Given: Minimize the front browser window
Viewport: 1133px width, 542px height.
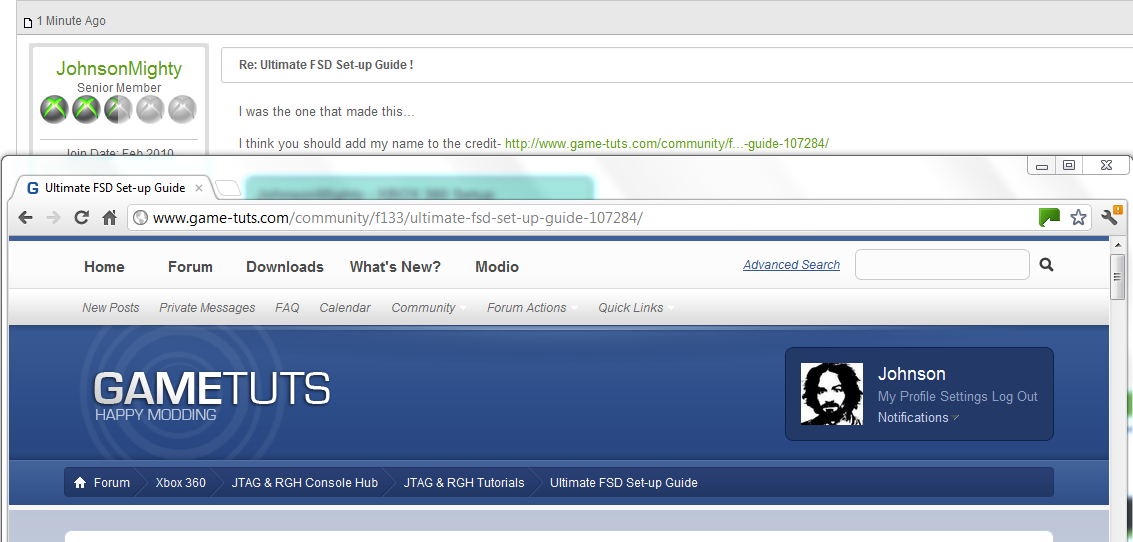Looking at the screenshot, I should 1041,165.
